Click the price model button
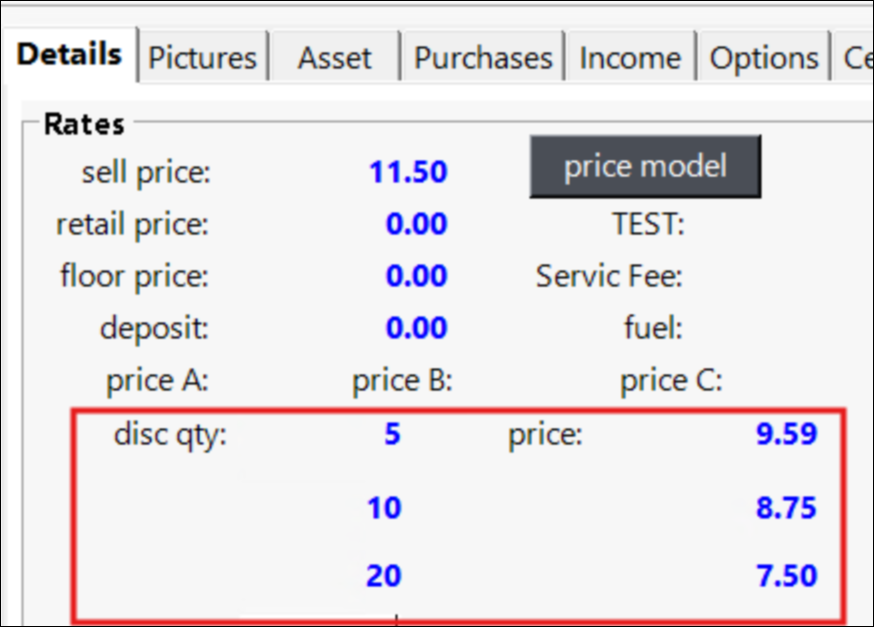Screen dimensions: 874x627 [x=645, y=166]
